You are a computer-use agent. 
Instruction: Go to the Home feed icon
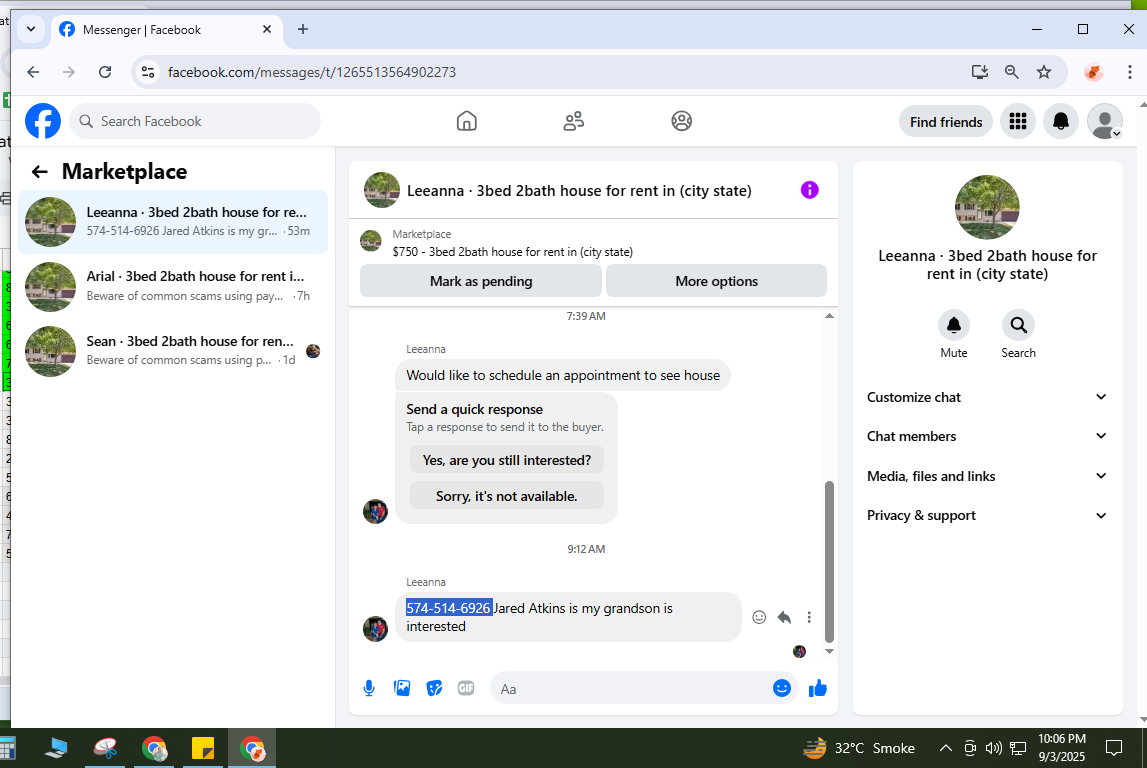coord(467,121)
